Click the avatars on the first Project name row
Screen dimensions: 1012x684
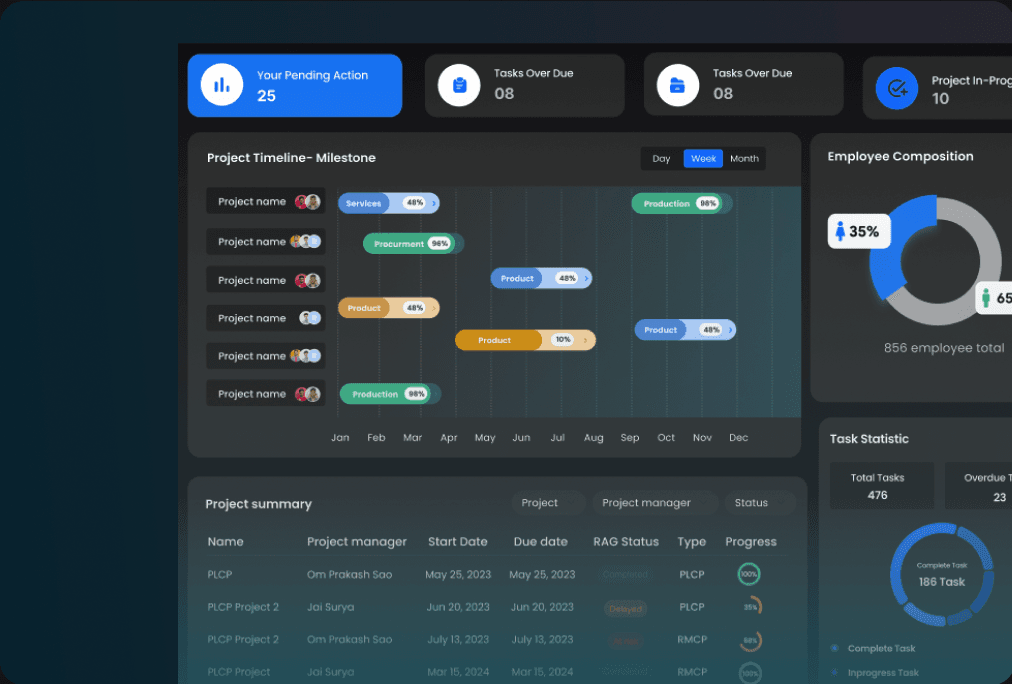pos(308,202)
